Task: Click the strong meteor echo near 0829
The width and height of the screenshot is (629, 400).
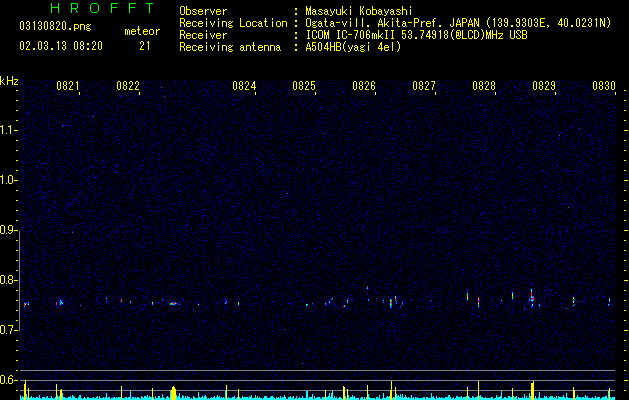Action: (532, 298)
